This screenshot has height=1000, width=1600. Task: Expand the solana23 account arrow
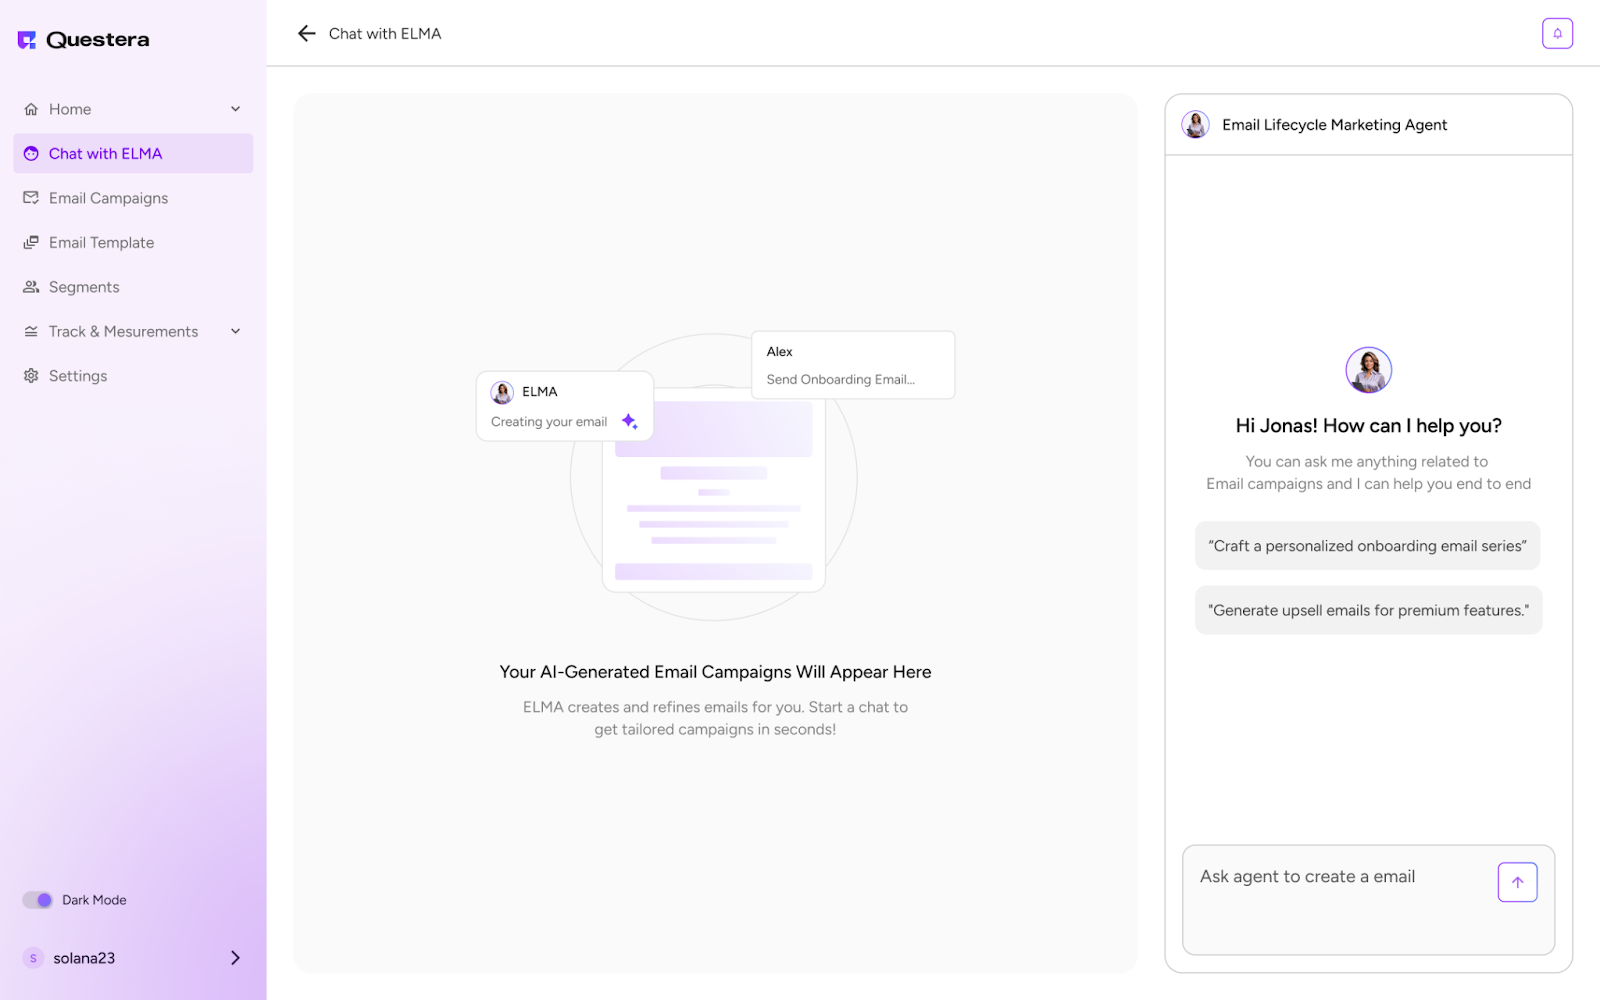[x=236, y=958]
